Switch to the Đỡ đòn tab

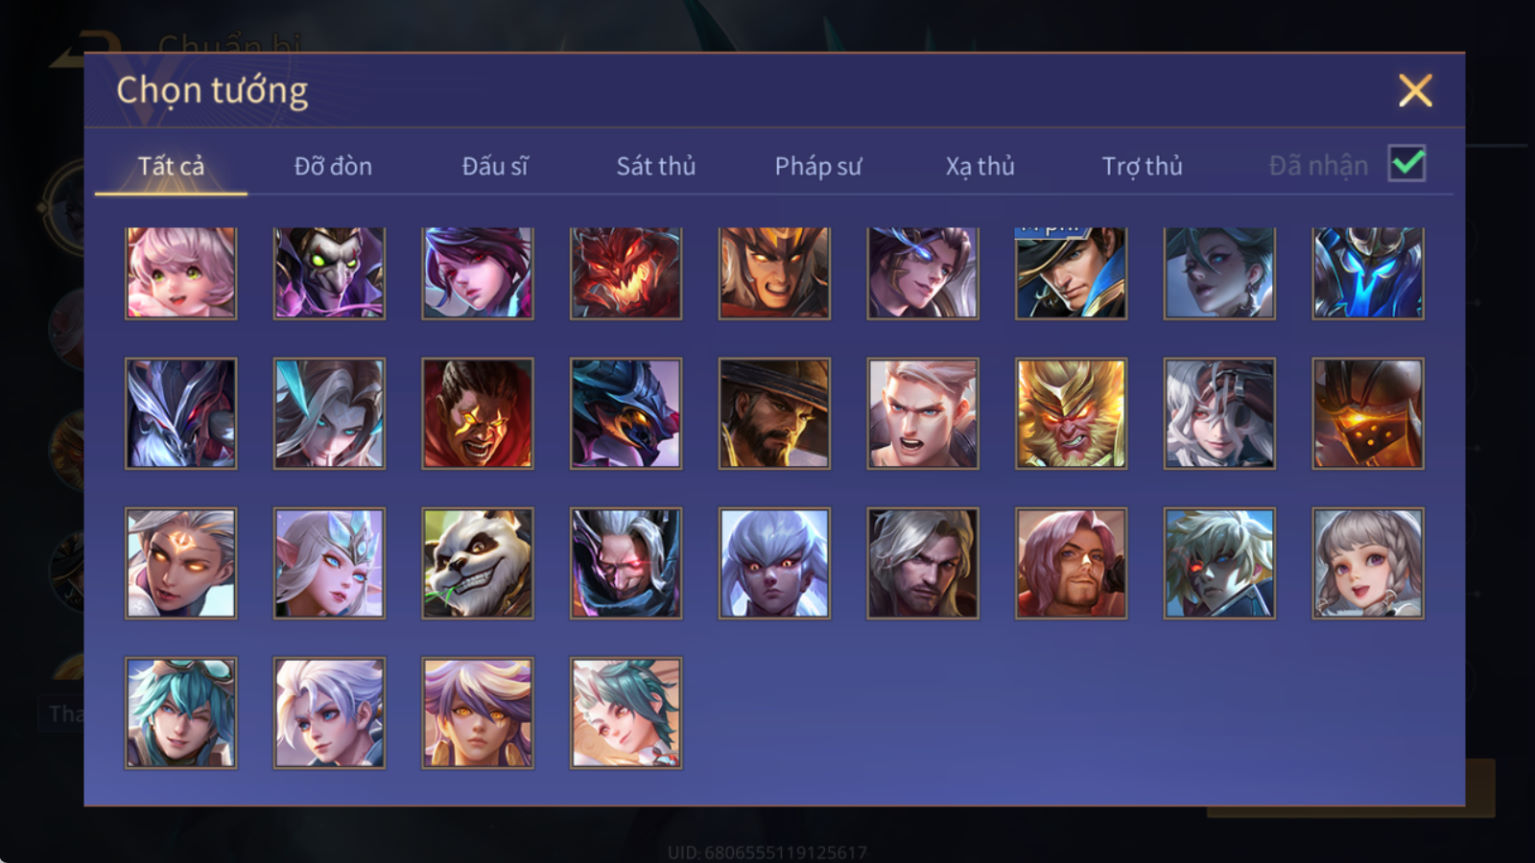tap(333, 166)
